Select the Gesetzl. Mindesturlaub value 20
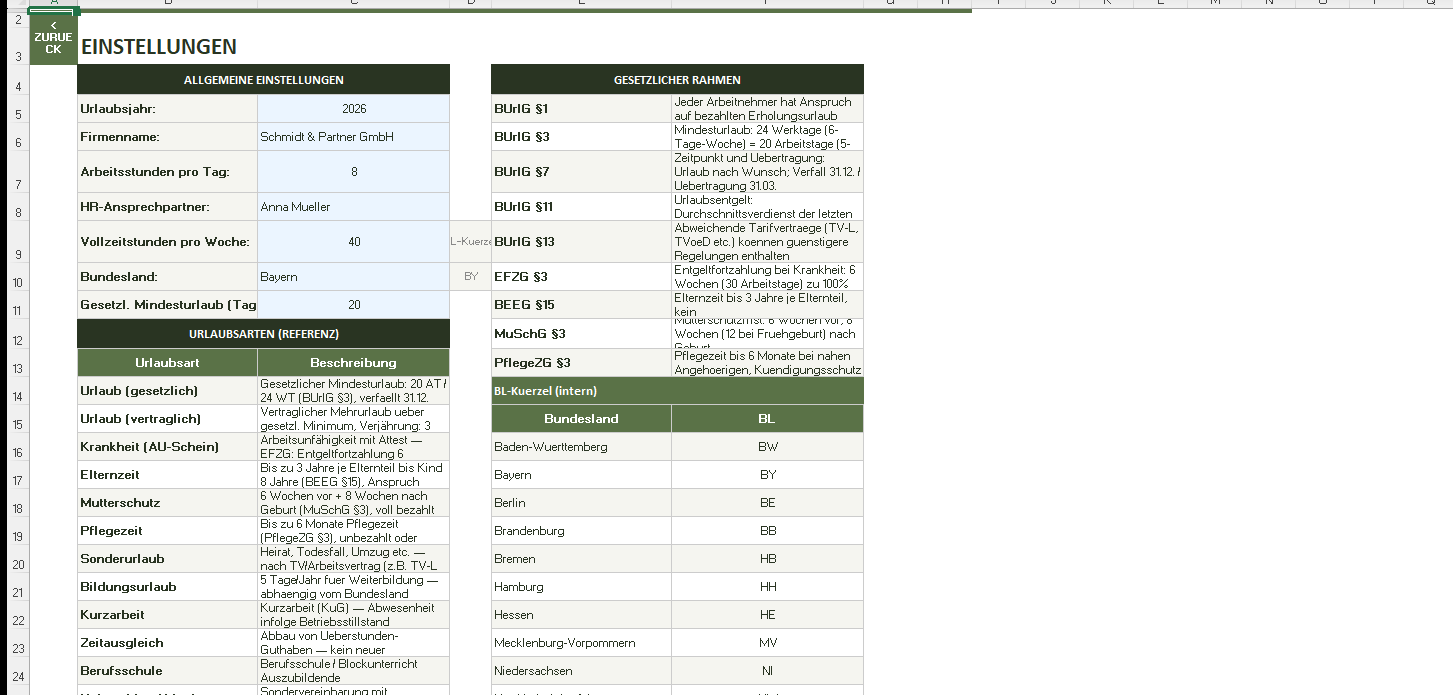Image resolution: width=1453 pixels, height=695 pixels. [353, 305]
